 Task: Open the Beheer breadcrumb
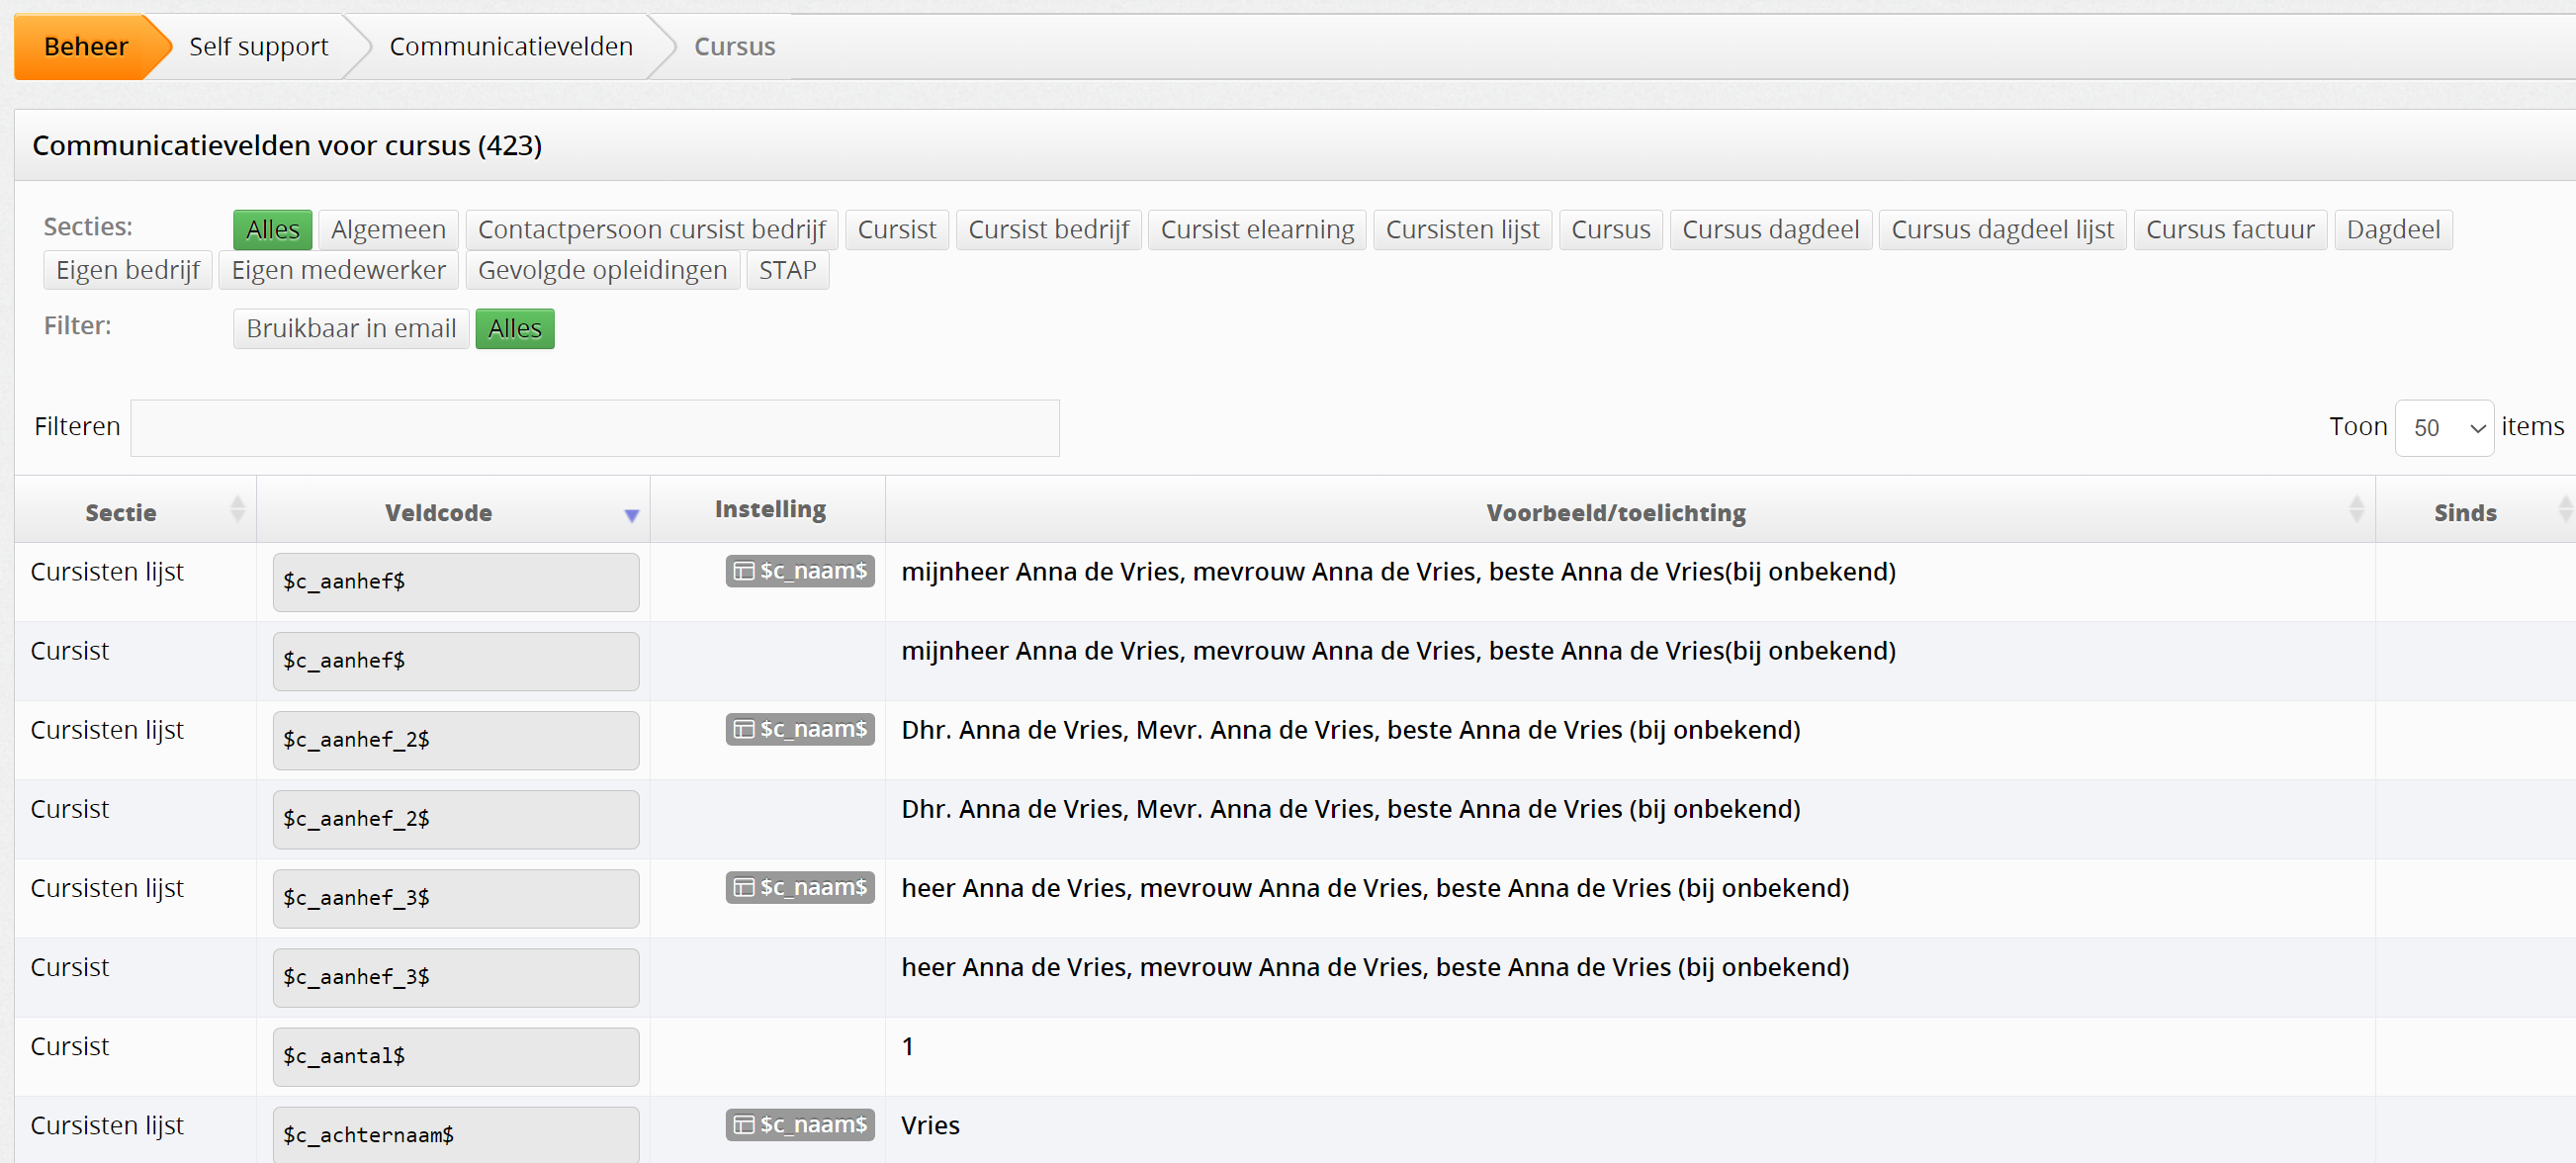pyautogui.click(x=86, y=47)
